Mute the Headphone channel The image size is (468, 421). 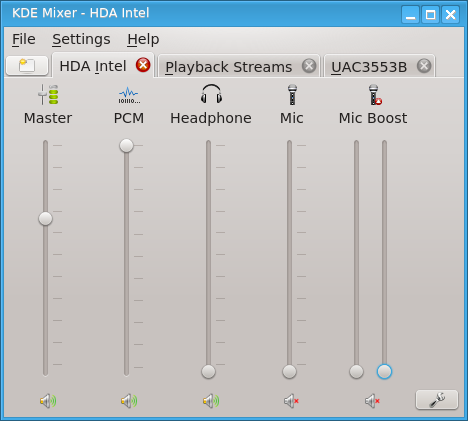click(211, 401)
